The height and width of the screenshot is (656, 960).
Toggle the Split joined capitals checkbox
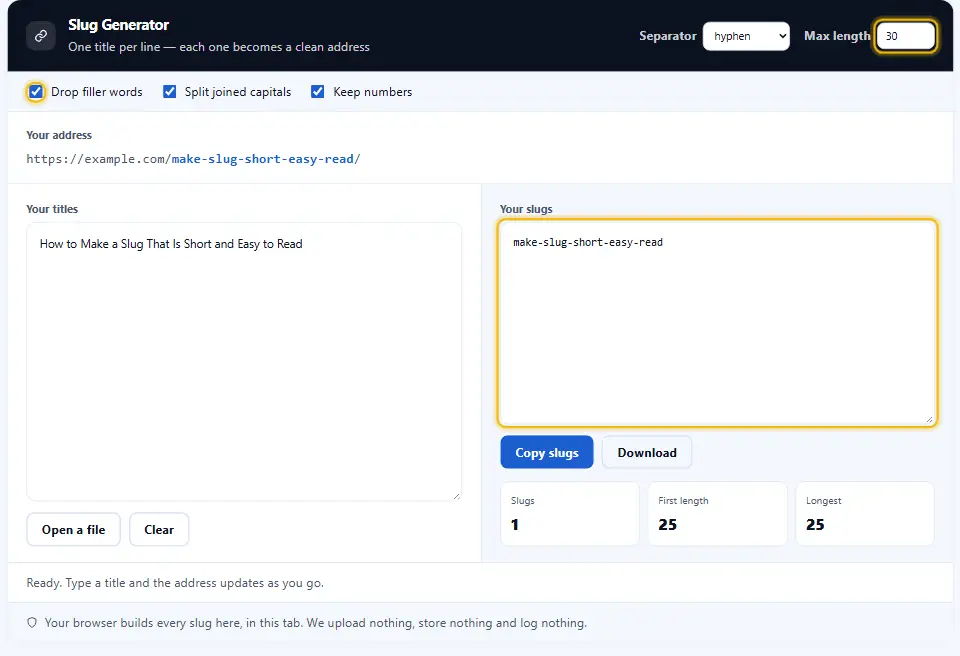click(x=170, y=92)
